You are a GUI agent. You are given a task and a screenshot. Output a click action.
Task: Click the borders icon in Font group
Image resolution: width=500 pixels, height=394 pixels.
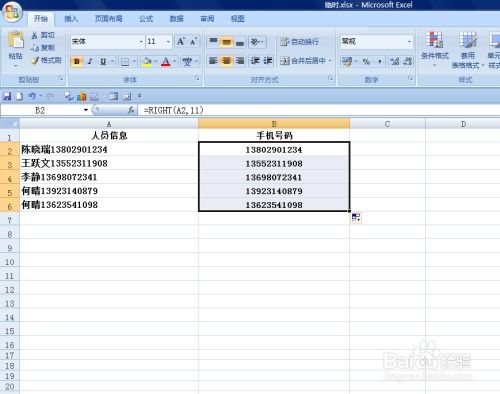[x=125, y=62]
